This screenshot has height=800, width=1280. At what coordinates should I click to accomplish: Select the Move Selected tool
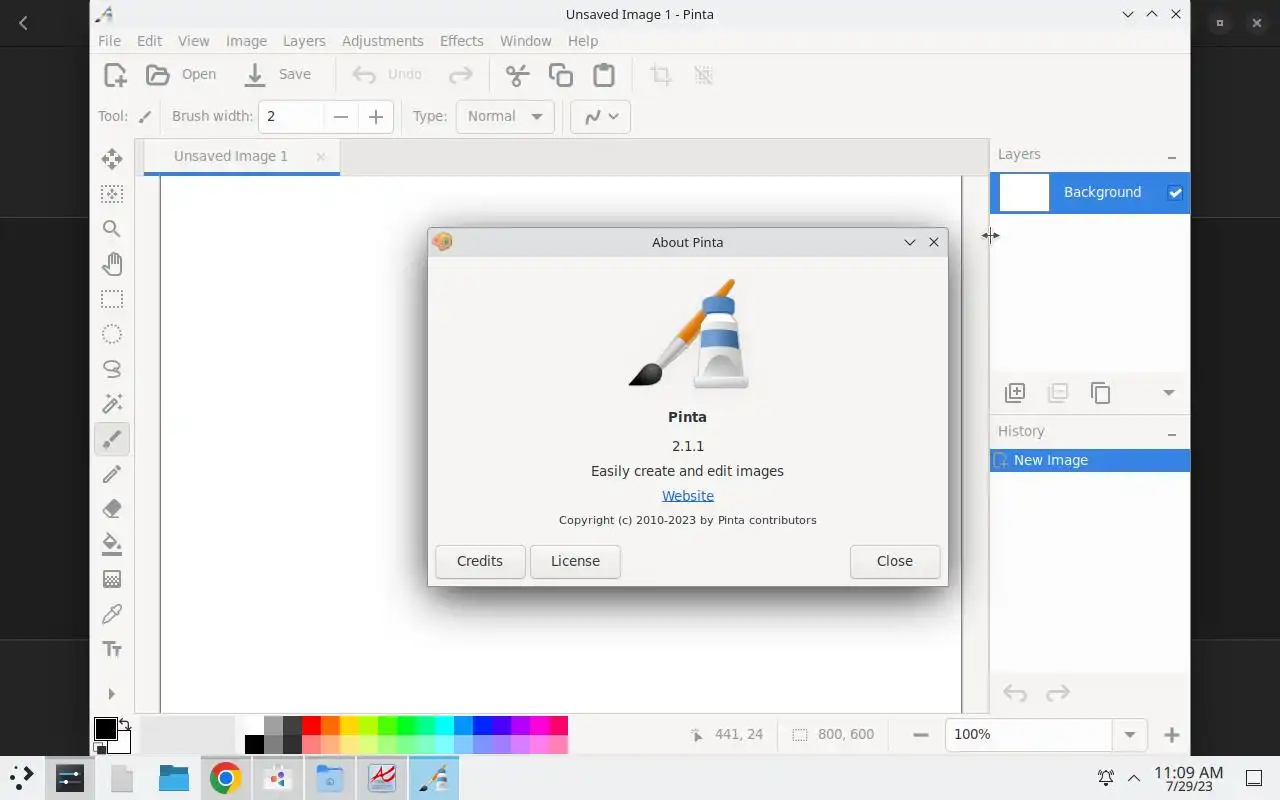pos(112,159)
